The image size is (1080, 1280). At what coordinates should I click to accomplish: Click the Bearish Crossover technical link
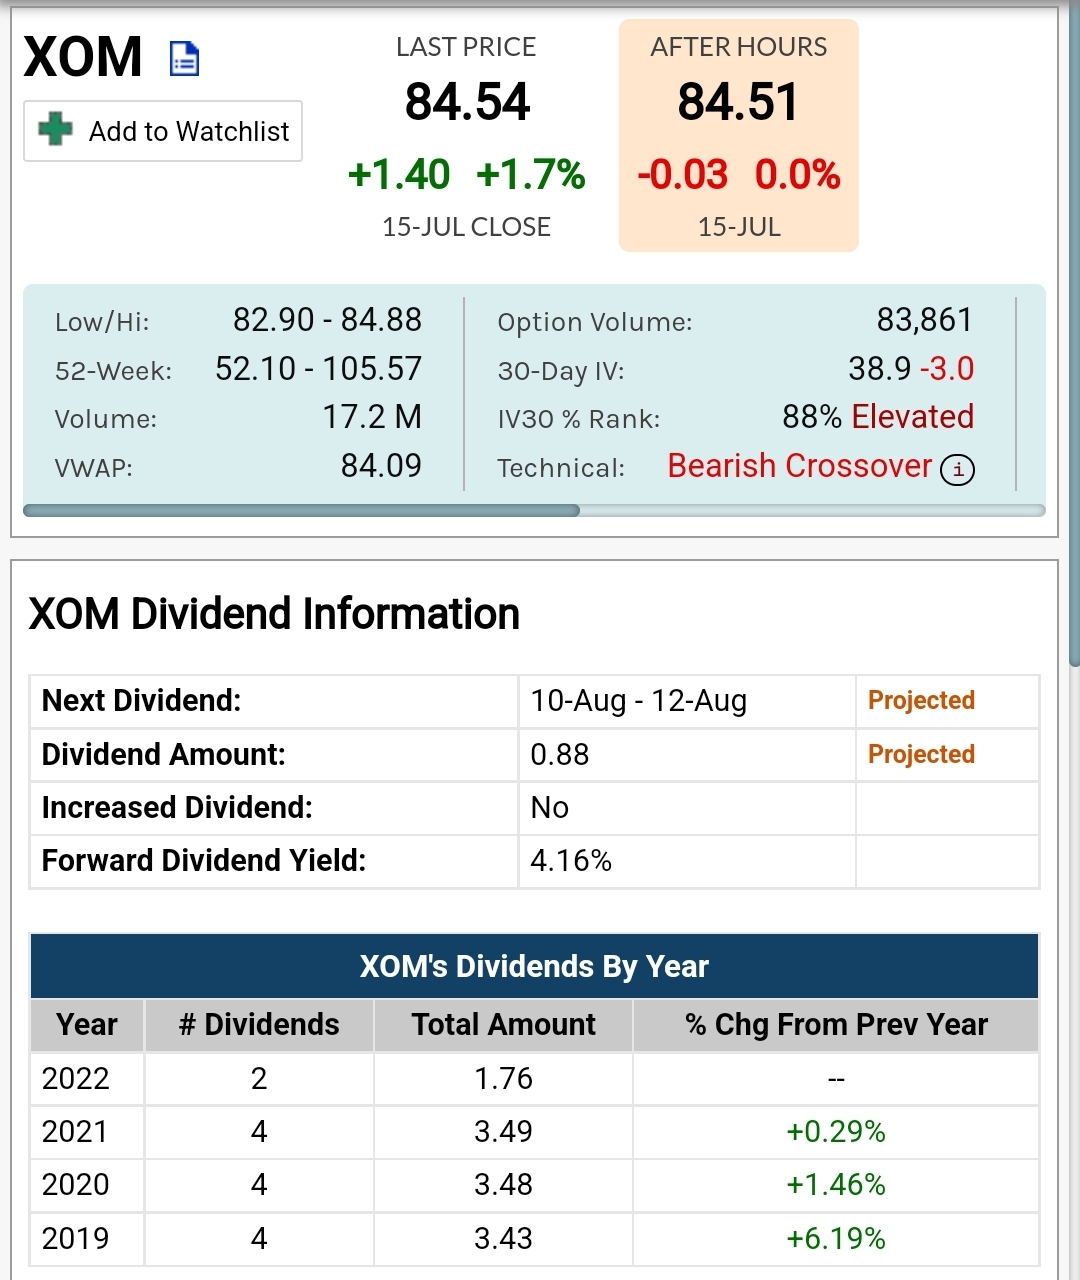coord(800,466)
